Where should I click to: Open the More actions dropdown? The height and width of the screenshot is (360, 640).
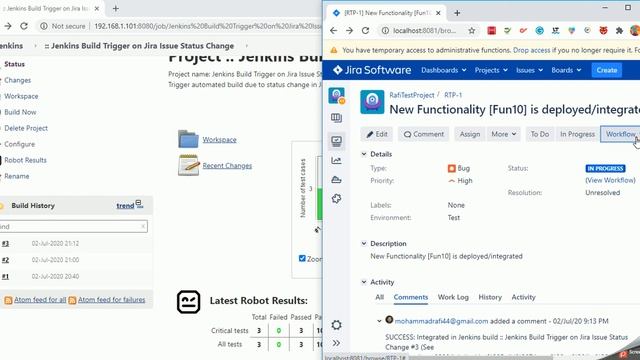(x=504, y=134)
